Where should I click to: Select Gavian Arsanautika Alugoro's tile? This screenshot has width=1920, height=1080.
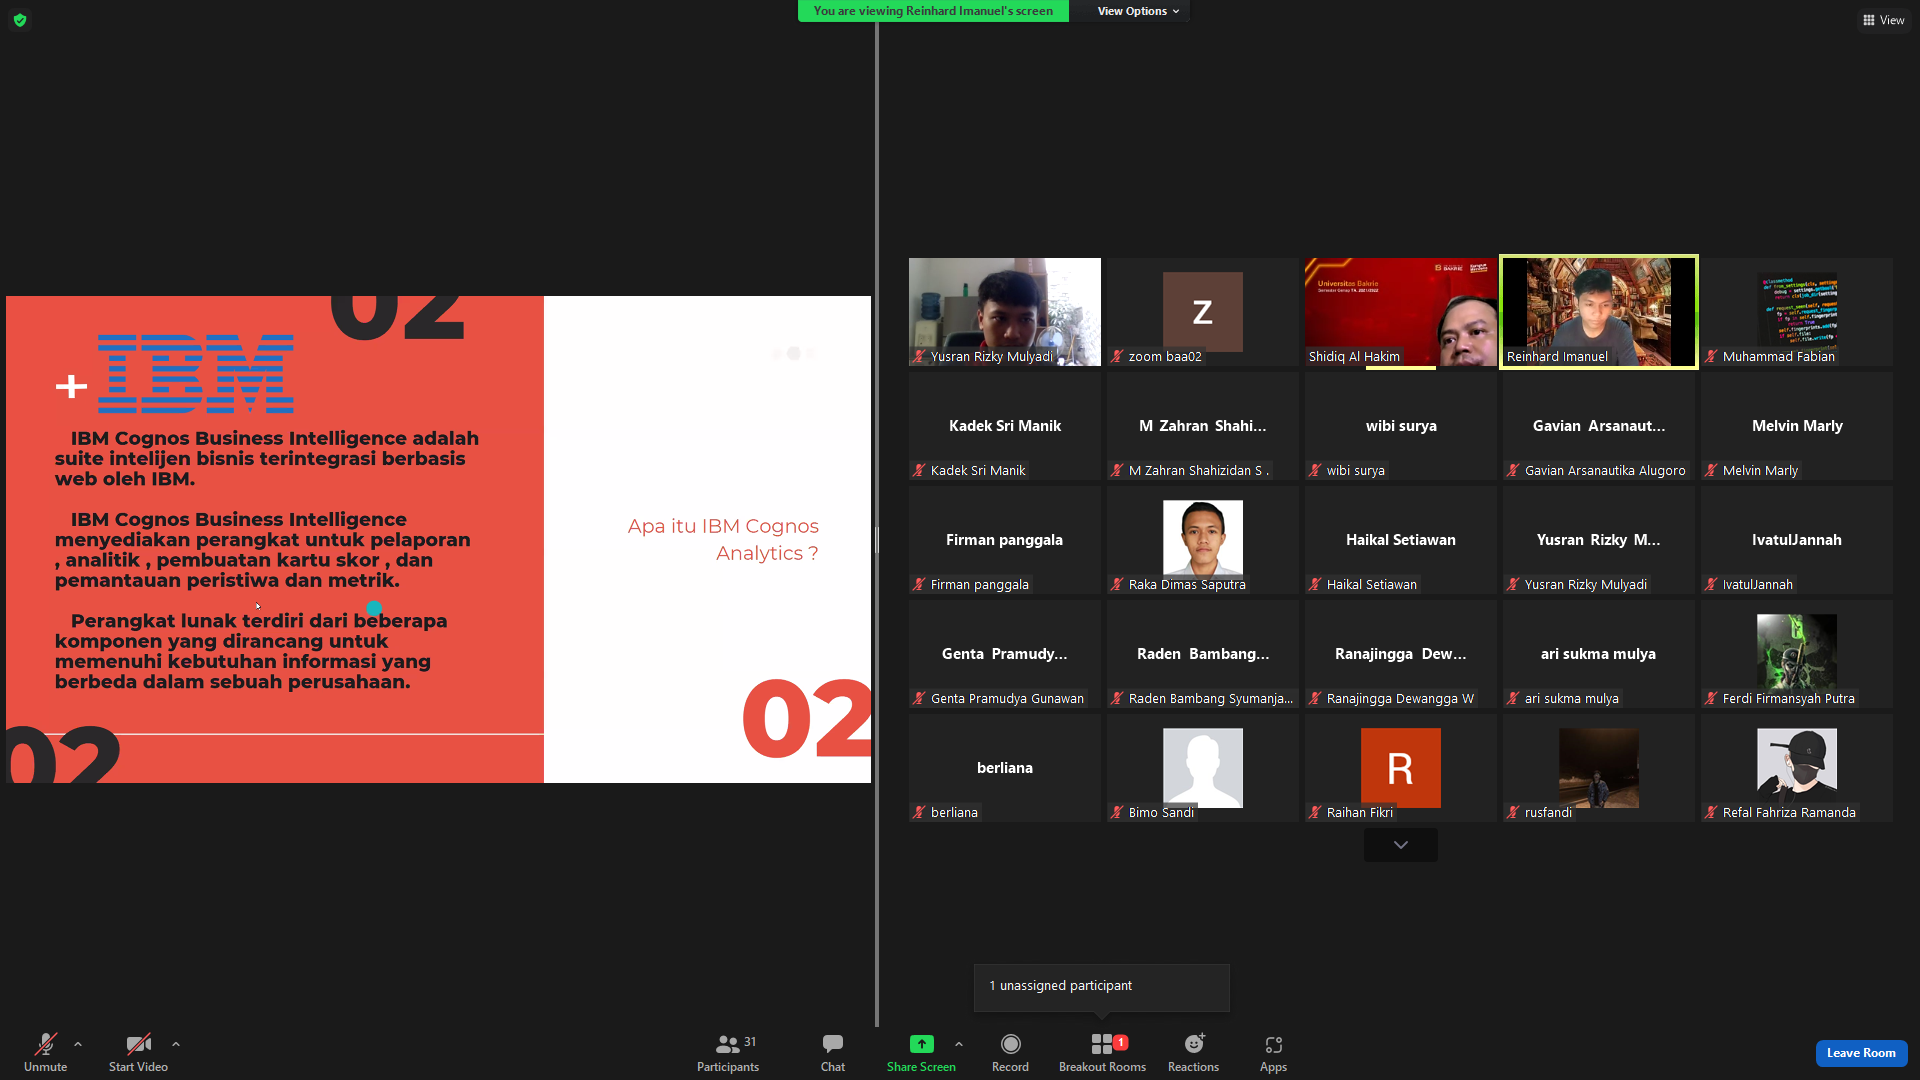tap(1598, 426)
